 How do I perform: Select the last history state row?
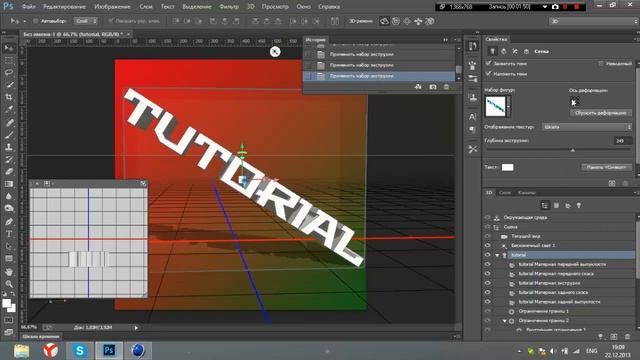pyautogui.click(x=378, y=76)
